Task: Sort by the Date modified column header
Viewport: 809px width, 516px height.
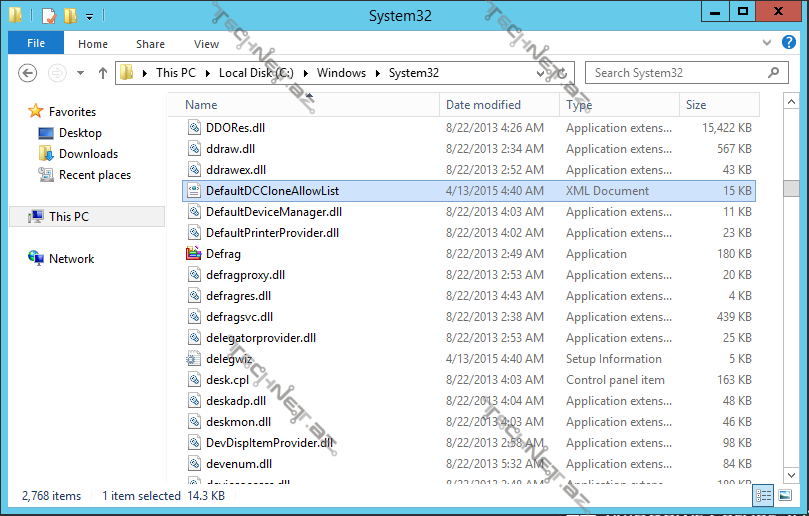Action: point(499,105)
